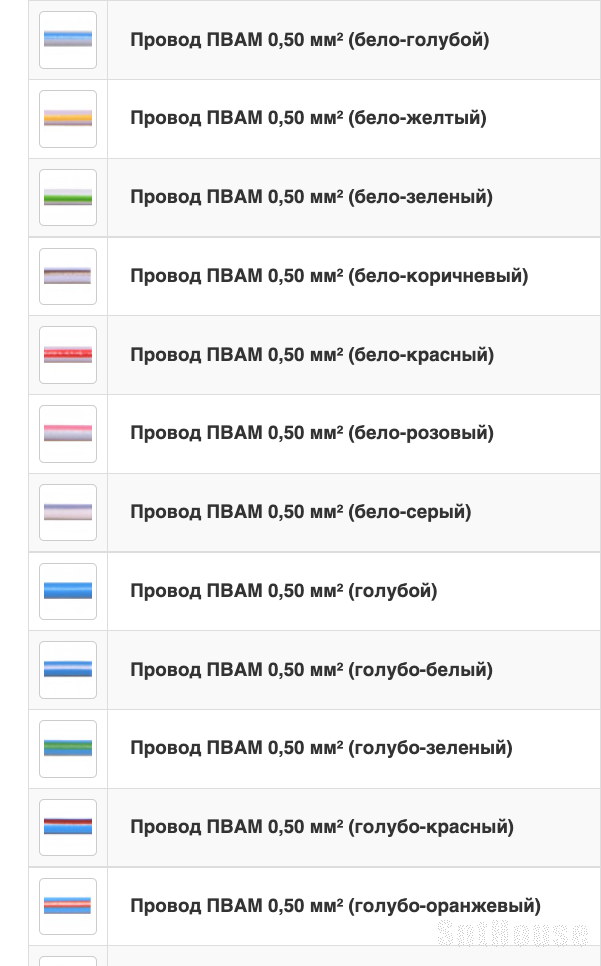Go to Провод ПВАМ (бело-красный) page
601x966 pixels.
coord(312,355)
